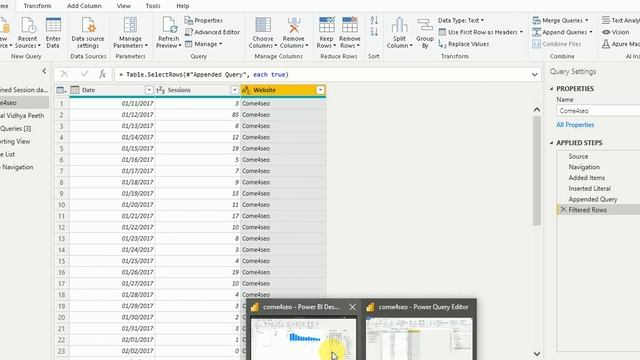640x360 pixels.
Task: Click the fx function icon
Action: coord(102,74)
